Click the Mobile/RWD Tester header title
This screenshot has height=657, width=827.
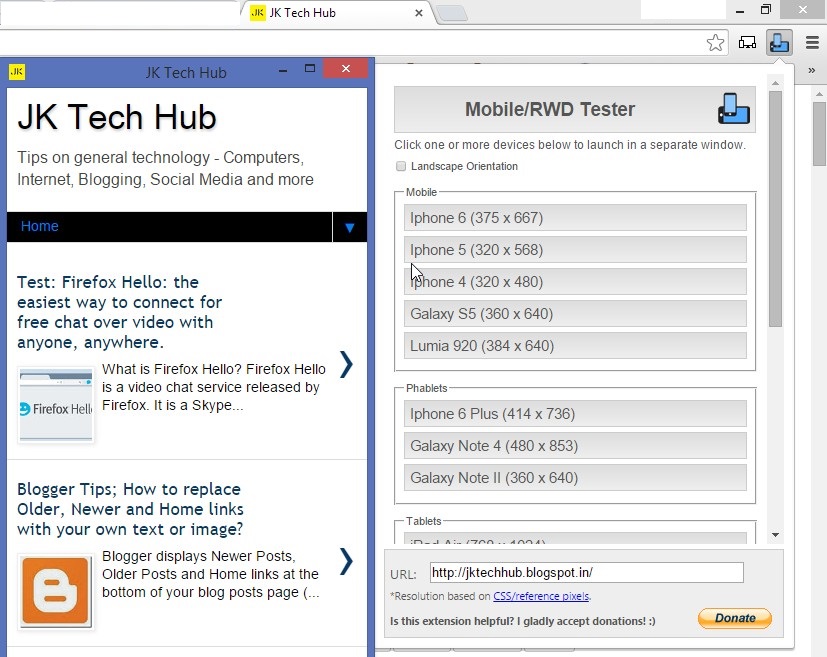point(550,109)
